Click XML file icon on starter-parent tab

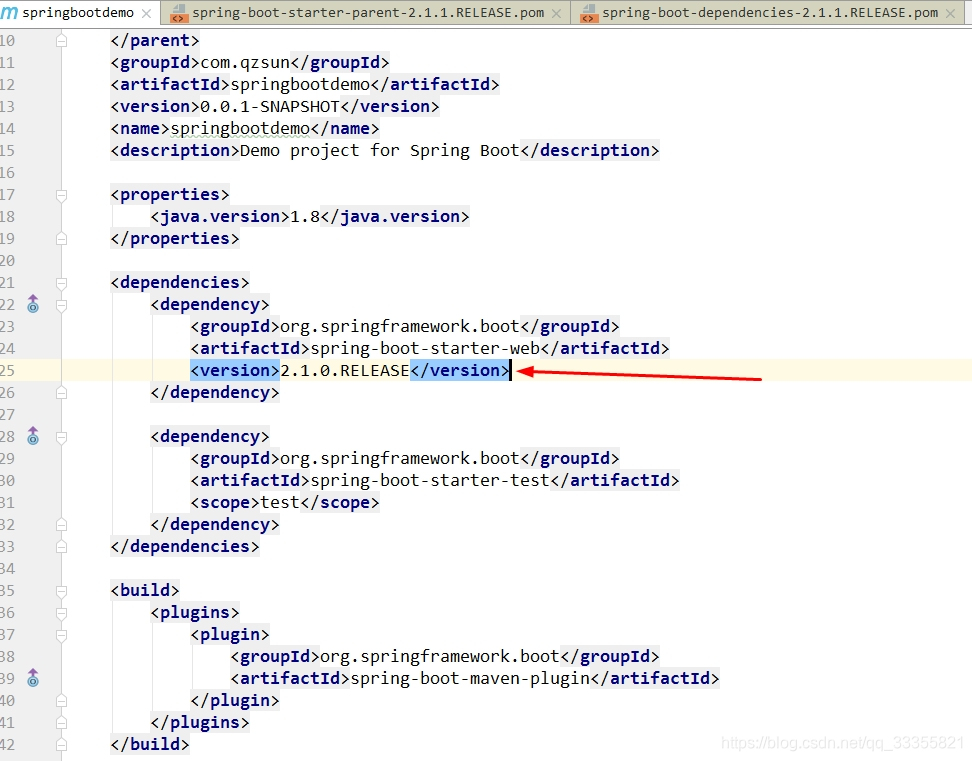(179, 13)
